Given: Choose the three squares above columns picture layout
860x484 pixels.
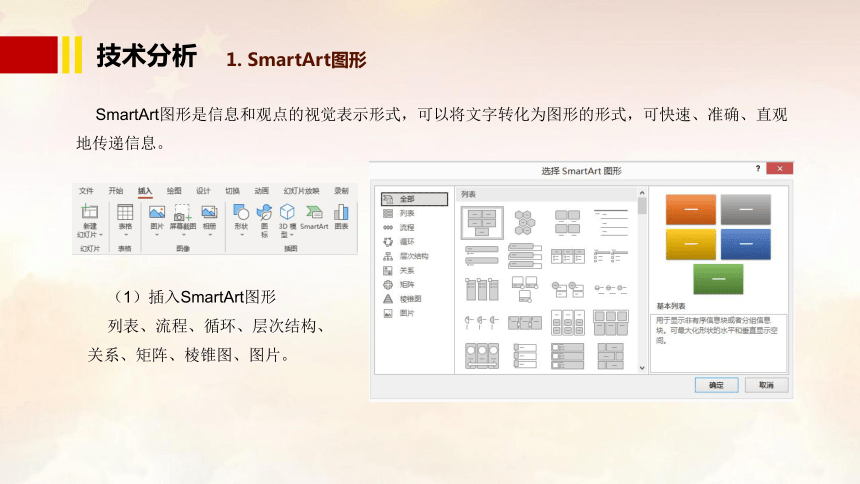Looking at the screenshot, I should (x=610, y=323).
